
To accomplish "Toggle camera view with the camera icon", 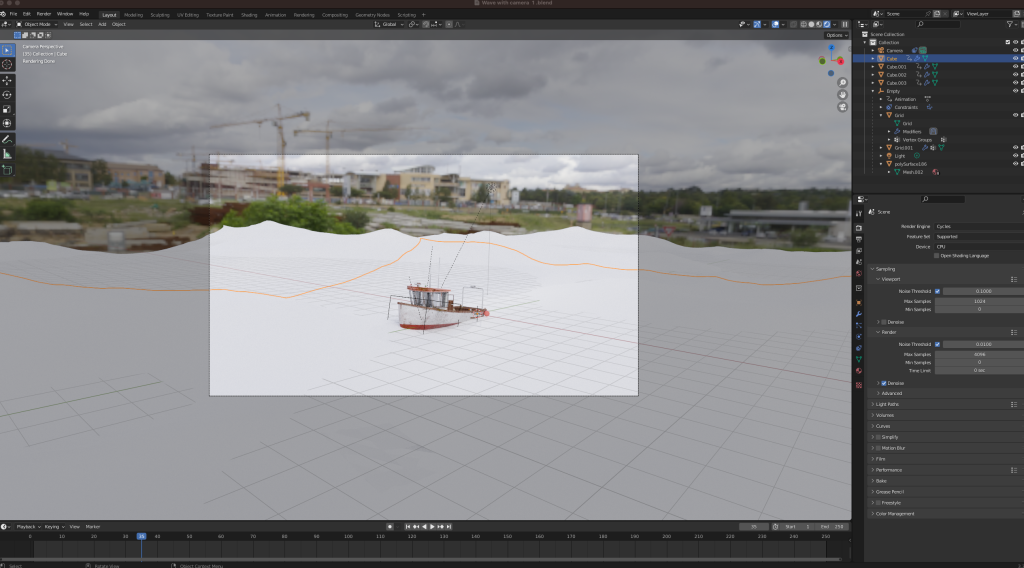I will coord(842,107).
